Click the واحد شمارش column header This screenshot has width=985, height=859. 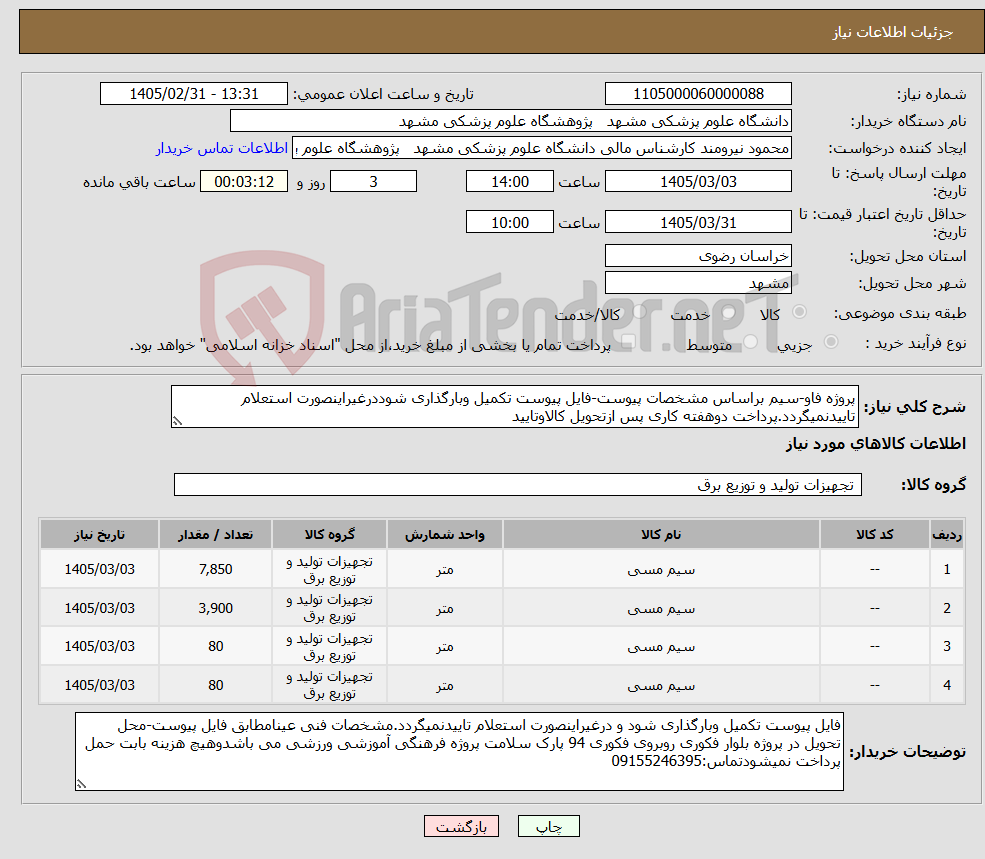click(445, 534)
